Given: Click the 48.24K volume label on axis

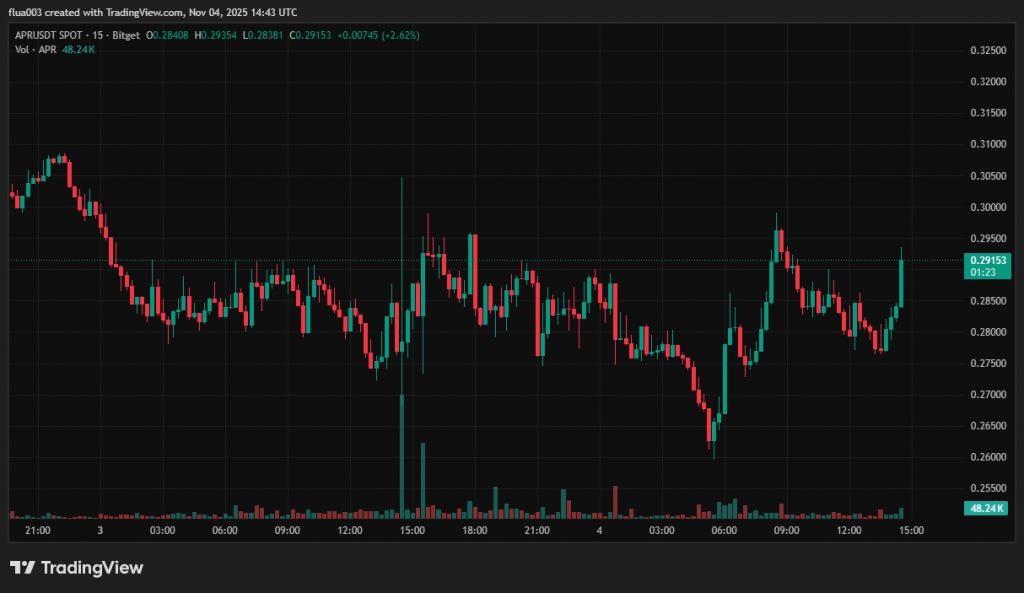Looking at the screenshot, I should (988, 509).
